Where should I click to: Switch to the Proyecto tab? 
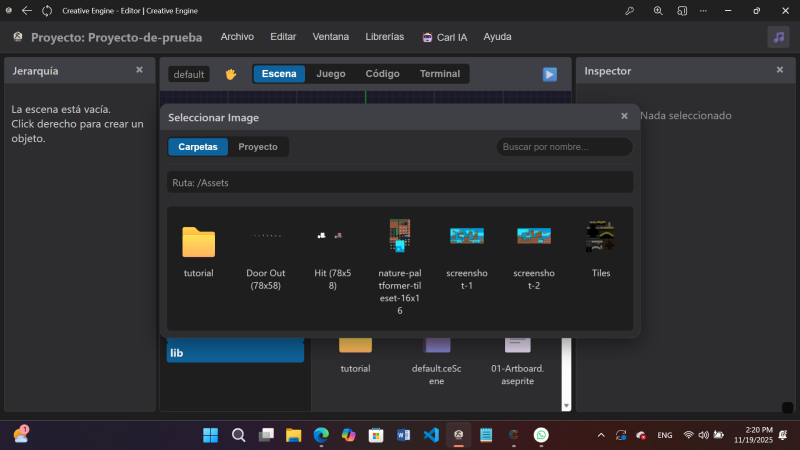(x=258, y=147)
